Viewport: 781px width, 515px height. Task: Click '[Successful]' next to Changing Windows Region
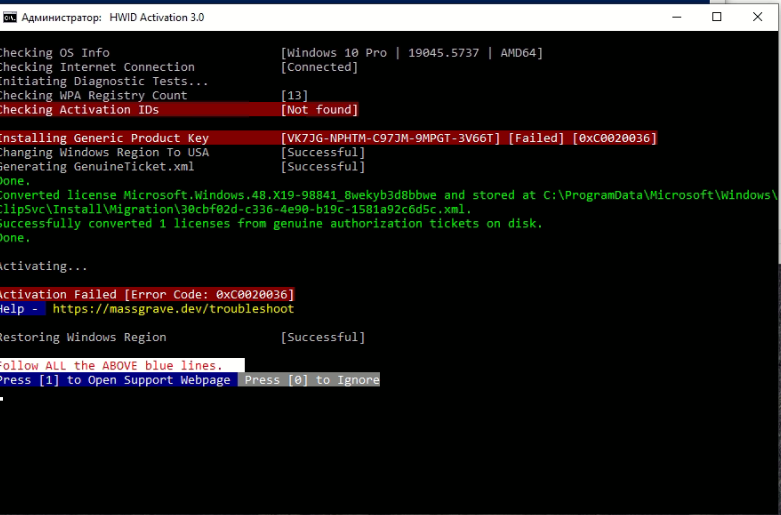coord(323,152)
